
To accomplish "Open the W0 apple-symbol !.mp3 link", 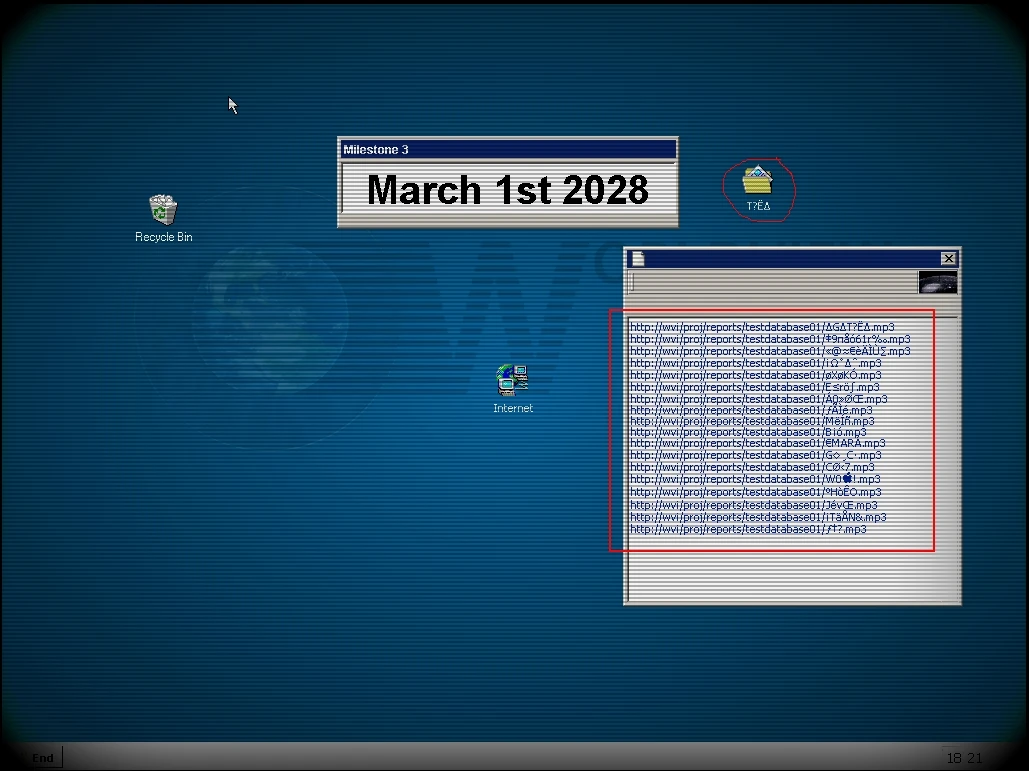I will click(755, 479).
